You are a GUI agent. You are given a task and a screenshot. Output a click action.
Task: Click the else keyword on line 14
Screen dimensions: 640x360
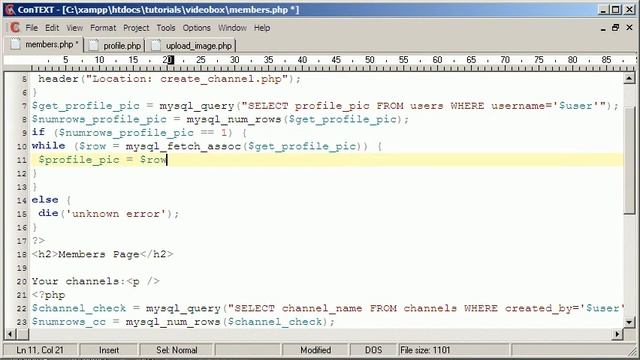(x=45, y=200)
